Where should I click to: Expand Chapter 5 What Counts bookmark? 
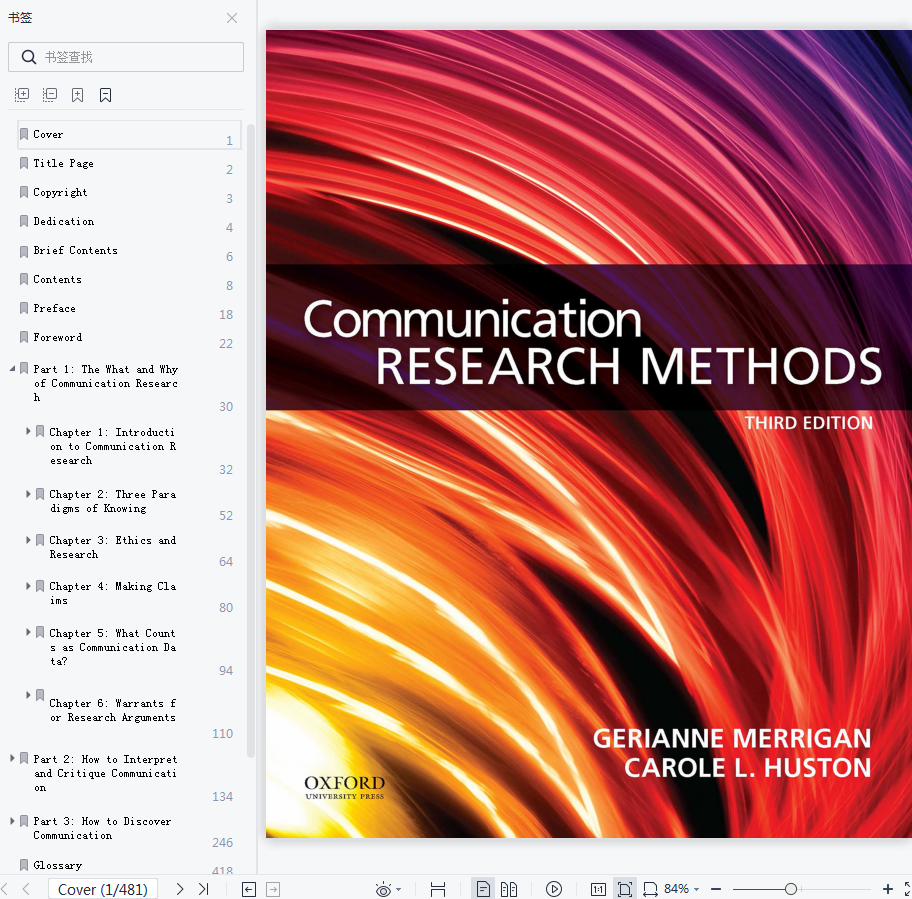(x=28, y=632)
